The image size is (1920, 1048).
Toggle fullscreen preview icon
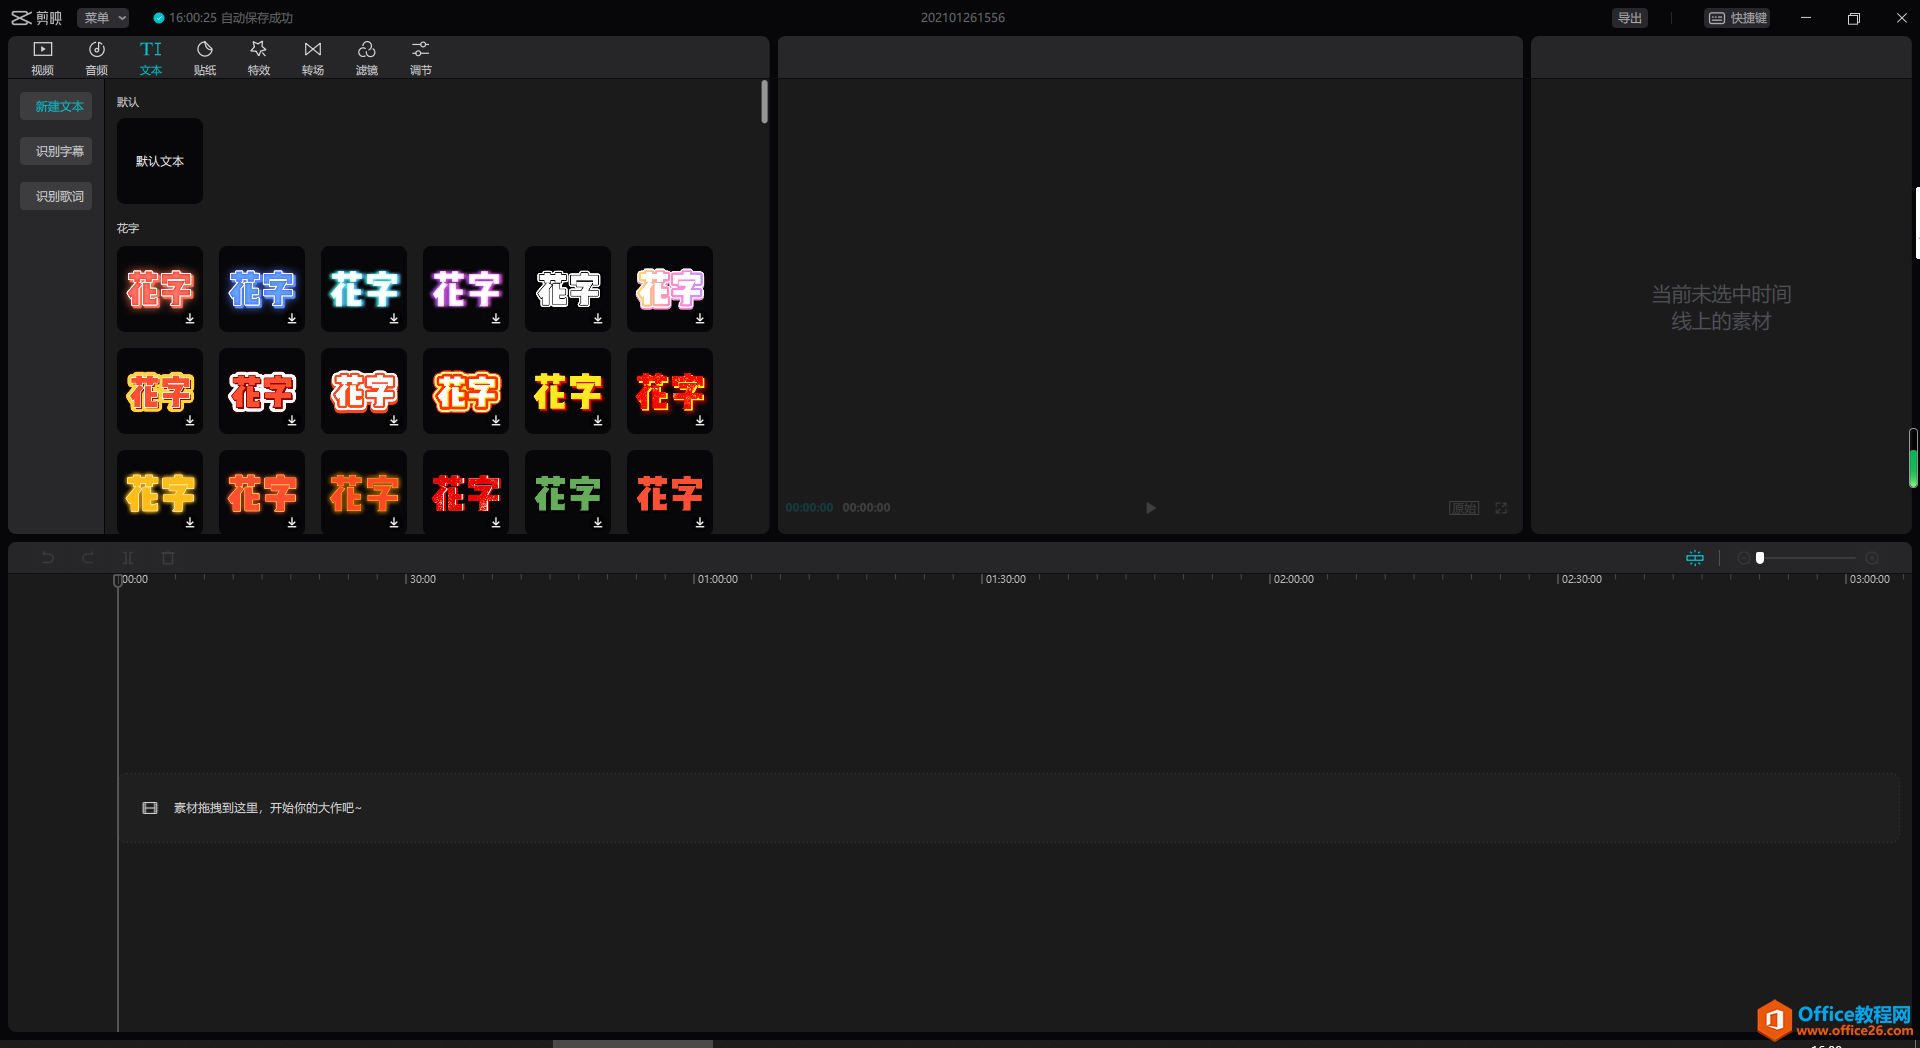click(1501, 508)
